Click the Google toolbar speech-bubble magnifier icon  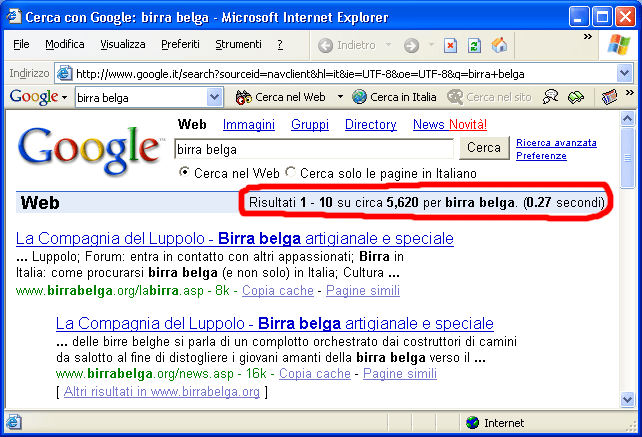pos(551,97)
